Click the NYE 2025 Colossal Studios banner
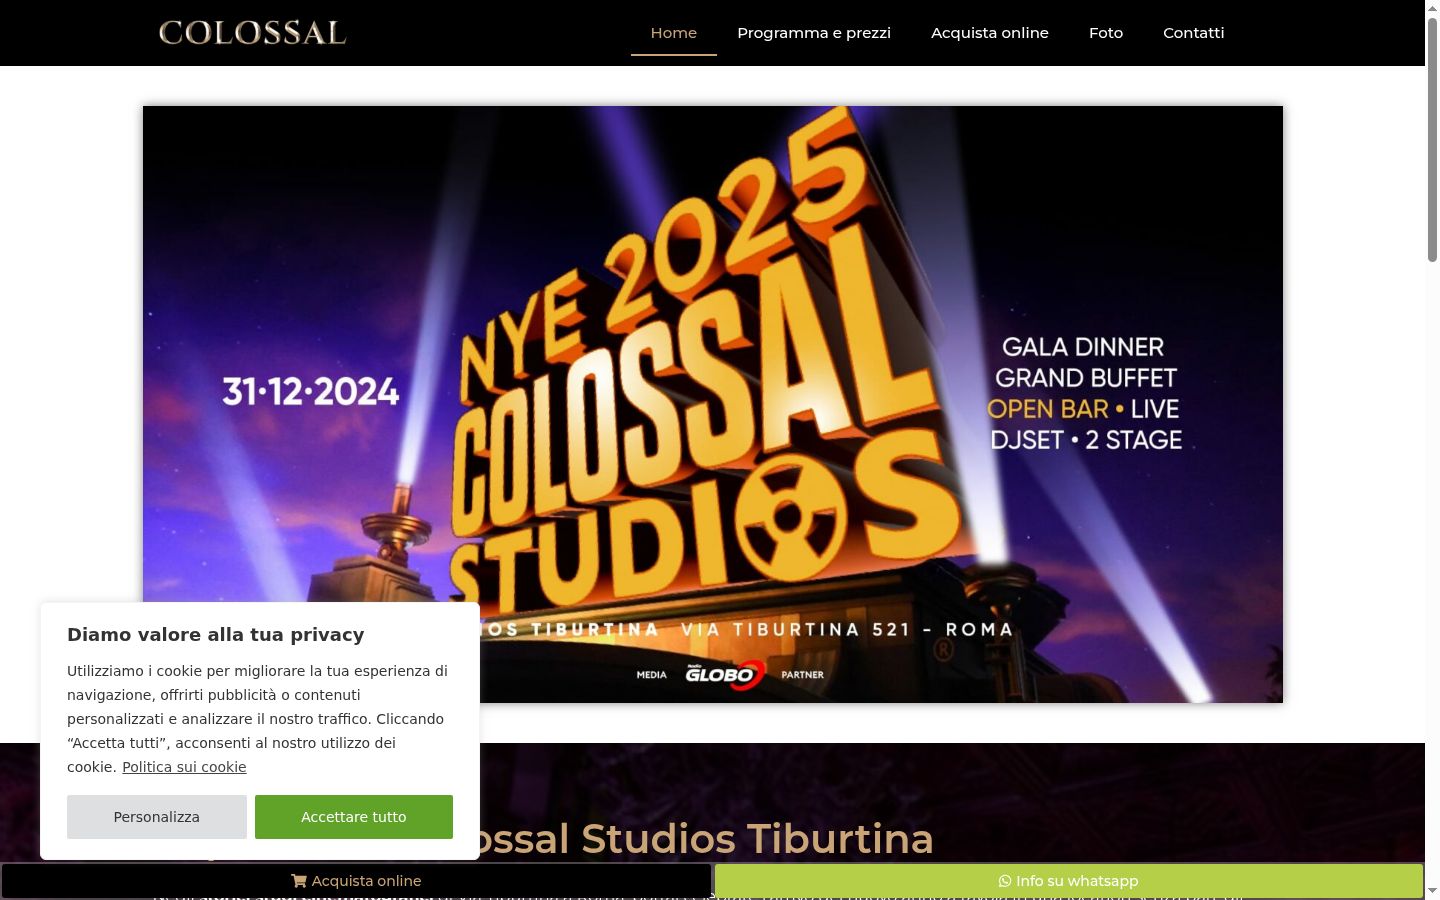 click(x=713, y=404)
